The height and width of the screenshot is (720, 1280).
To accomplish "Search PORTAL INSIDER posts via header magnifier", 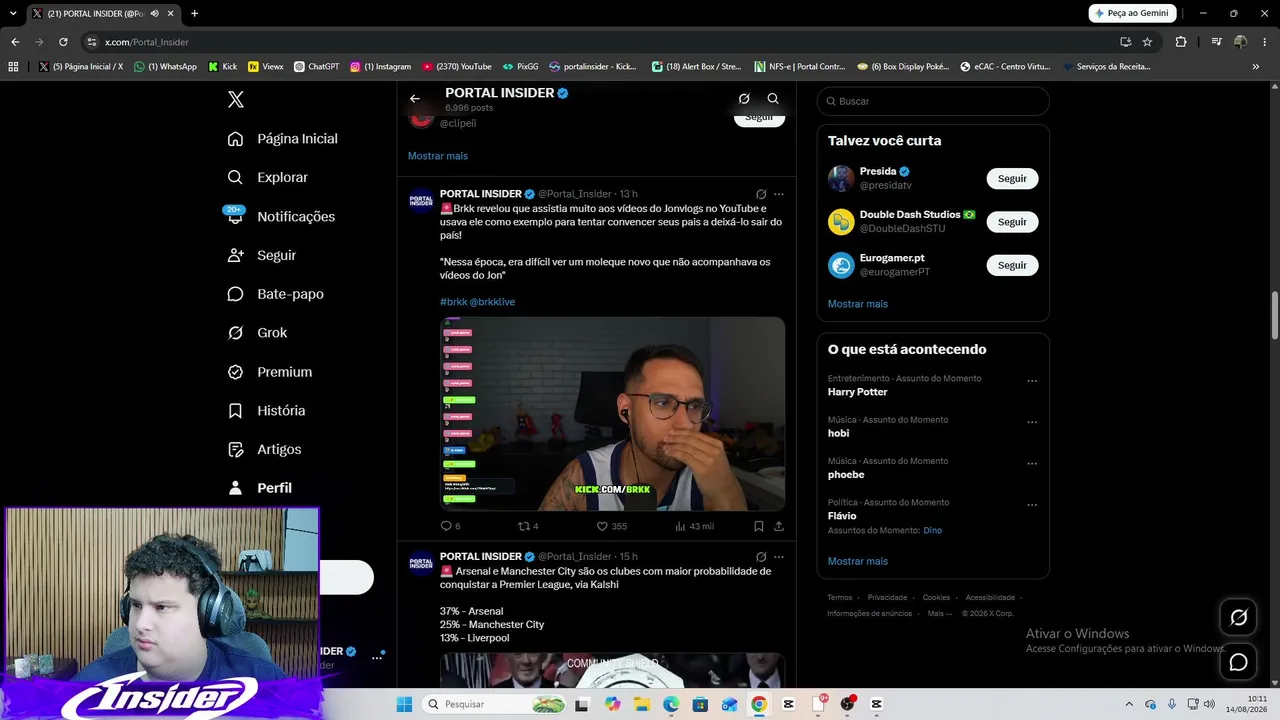I will coord(773,99).
